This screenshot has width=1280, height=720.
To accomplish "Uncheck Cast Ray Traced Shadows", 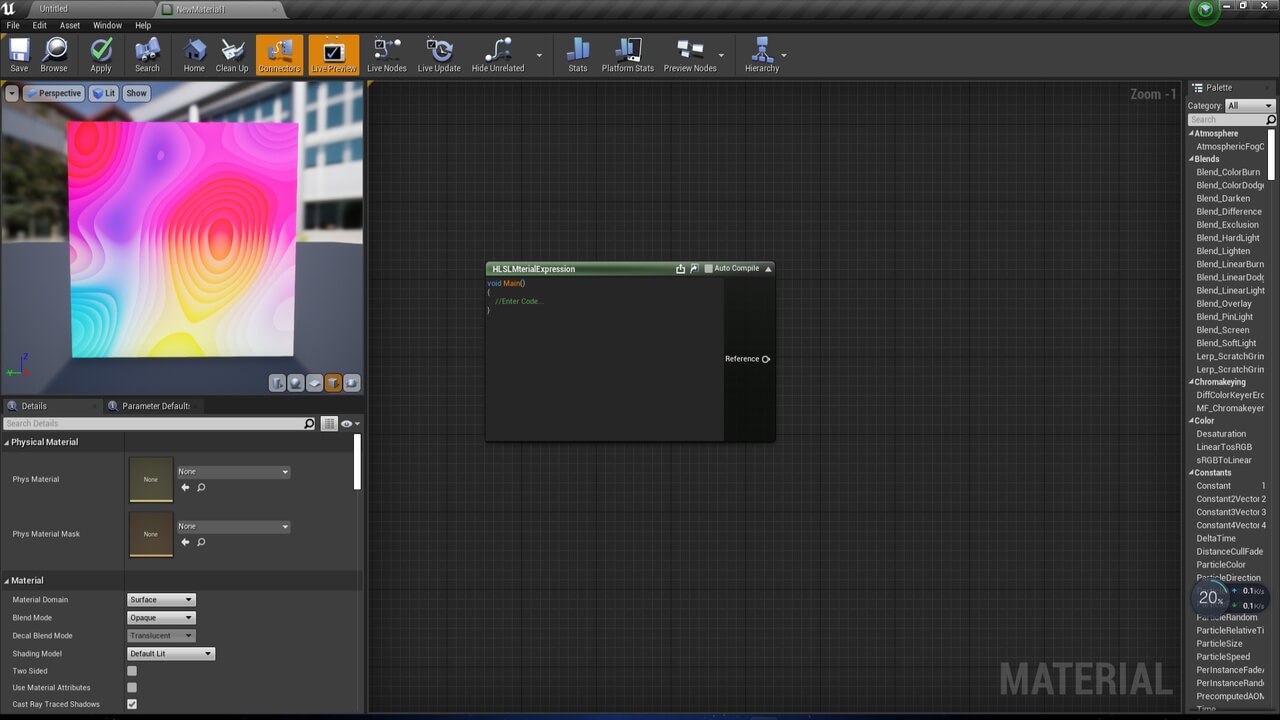I will coord(132,704).
